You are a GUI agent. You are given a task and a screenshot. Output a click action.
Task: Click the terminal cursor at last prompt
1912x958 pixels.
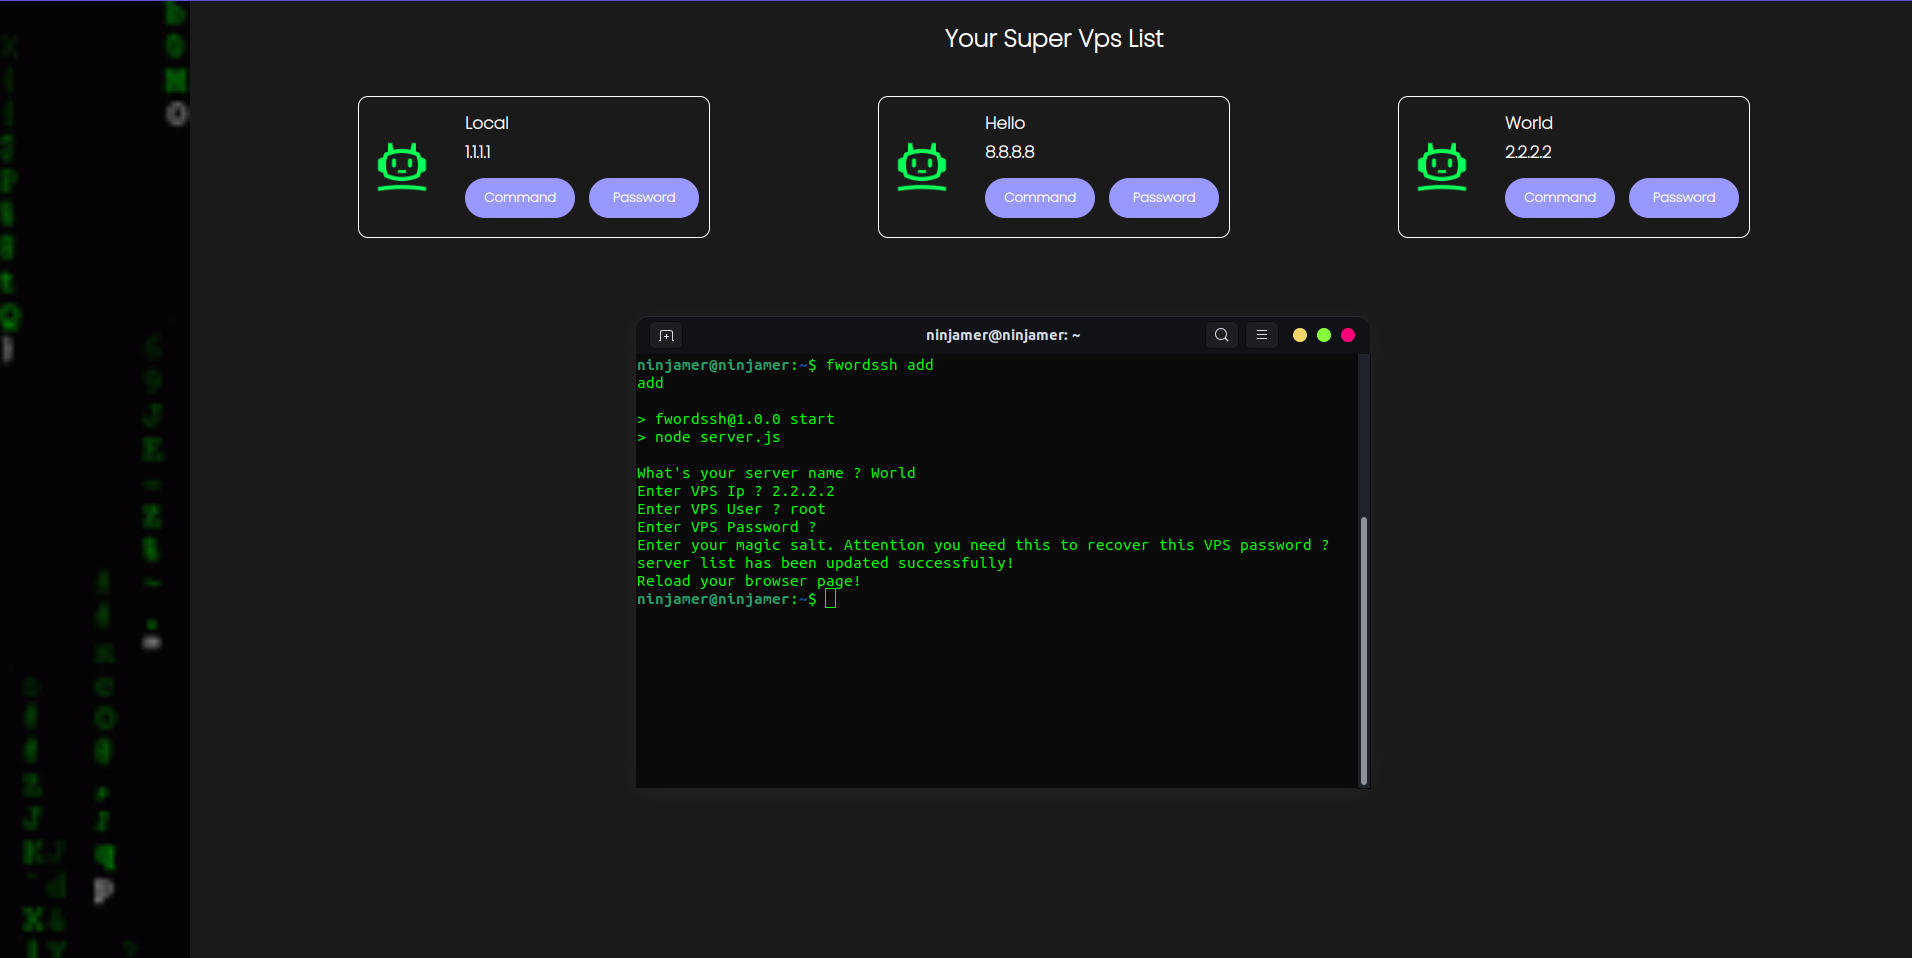tap(830, 599)
